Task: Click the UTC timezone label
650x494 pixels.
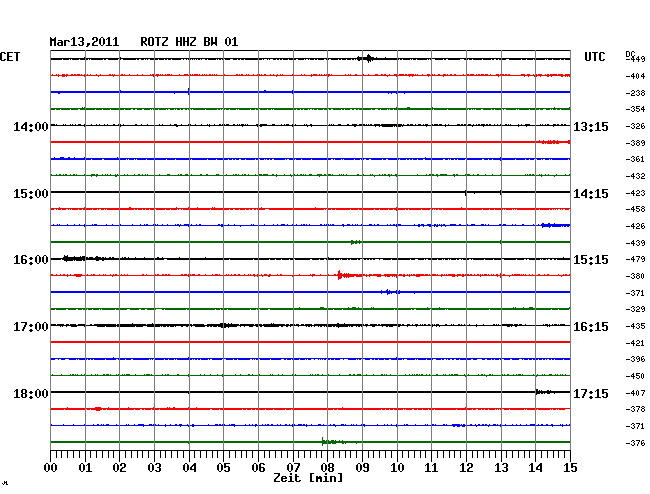Action: [x=594, y=57]
